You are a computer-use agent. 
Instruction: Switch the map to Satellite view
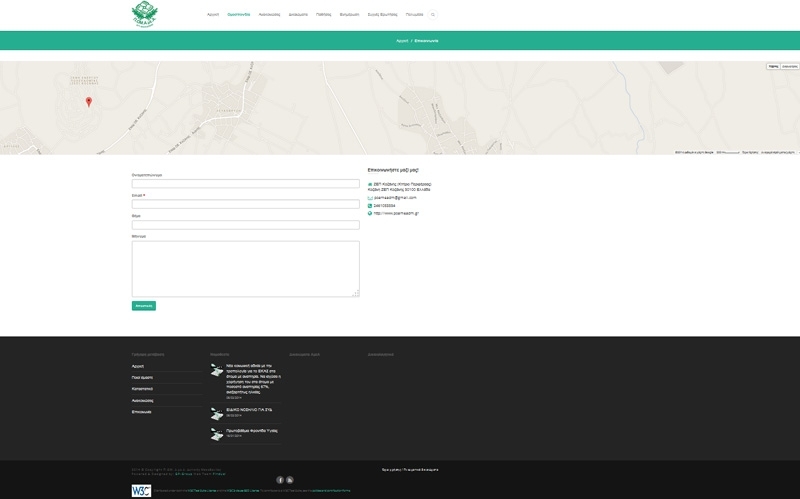point(789,66)
